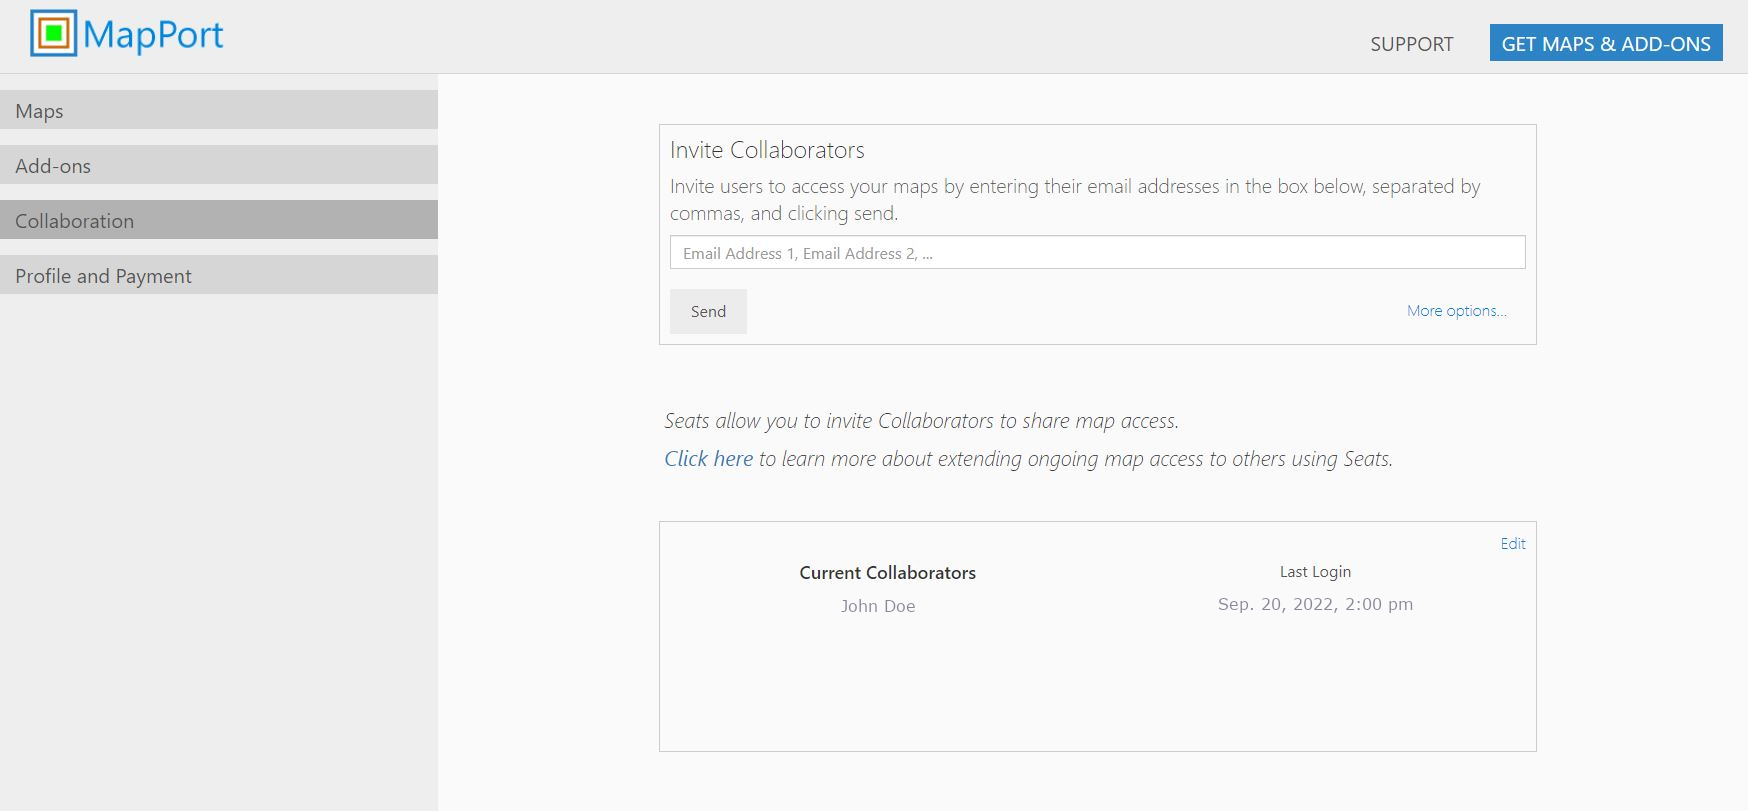Edit the current collaborators list
The image size is (1748, 811).
click(x=1512, y=543)
